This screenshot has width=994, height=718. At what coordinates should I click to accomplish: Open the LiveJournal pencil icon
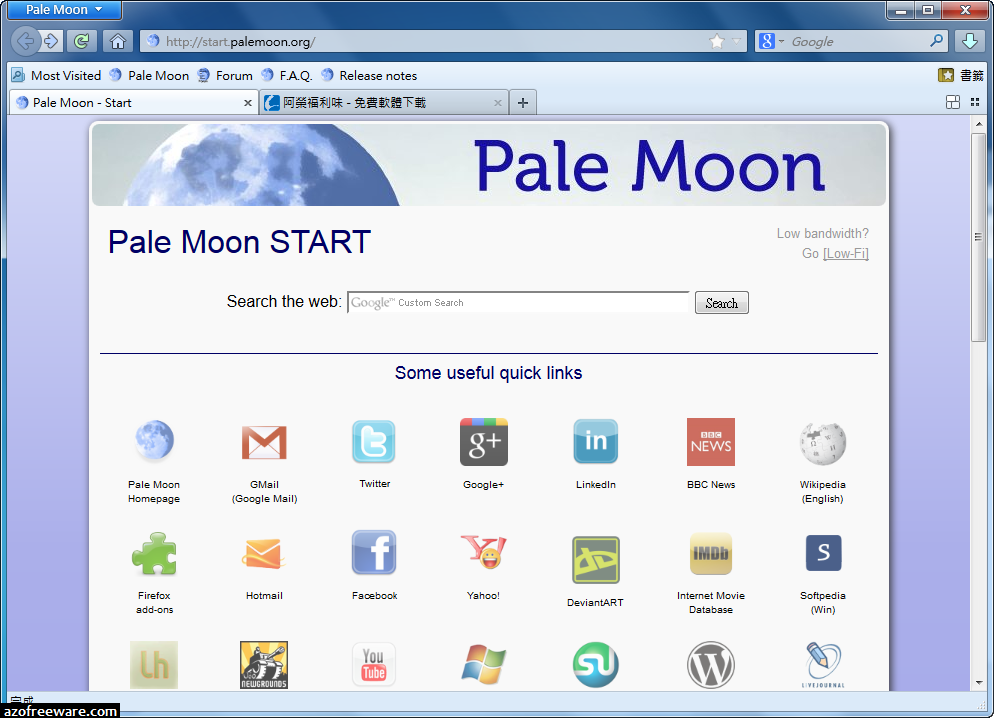(x=823, y=664)
